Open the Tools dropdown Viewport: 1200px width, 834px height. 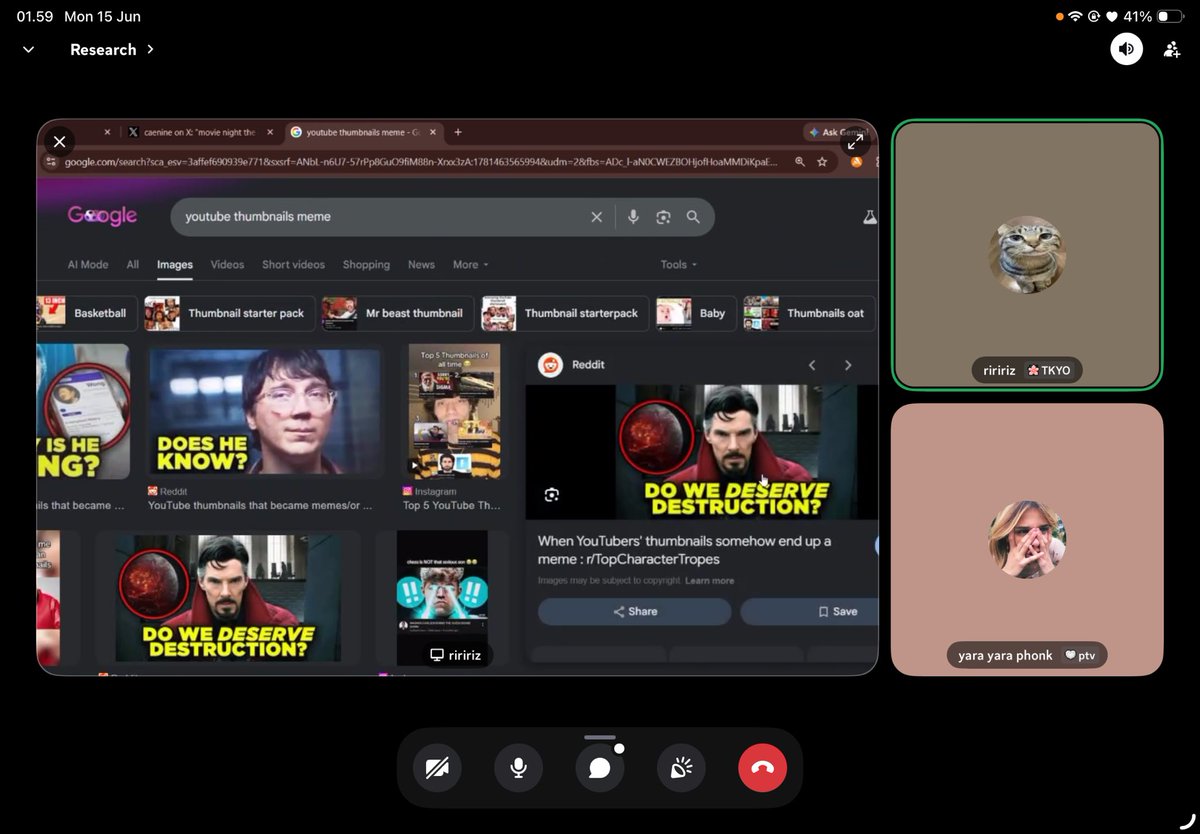[678, 265]
